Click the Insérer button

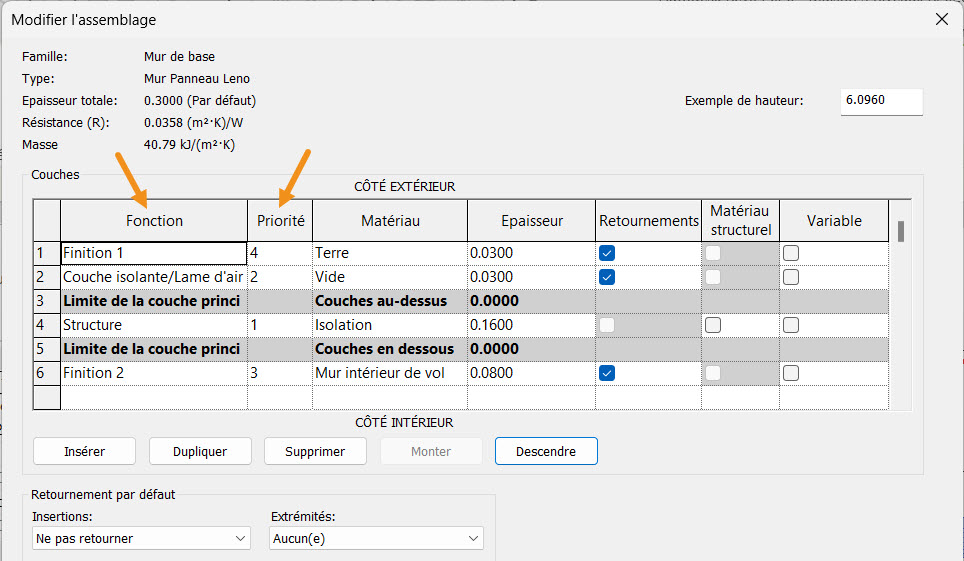[x=84, y=451]
